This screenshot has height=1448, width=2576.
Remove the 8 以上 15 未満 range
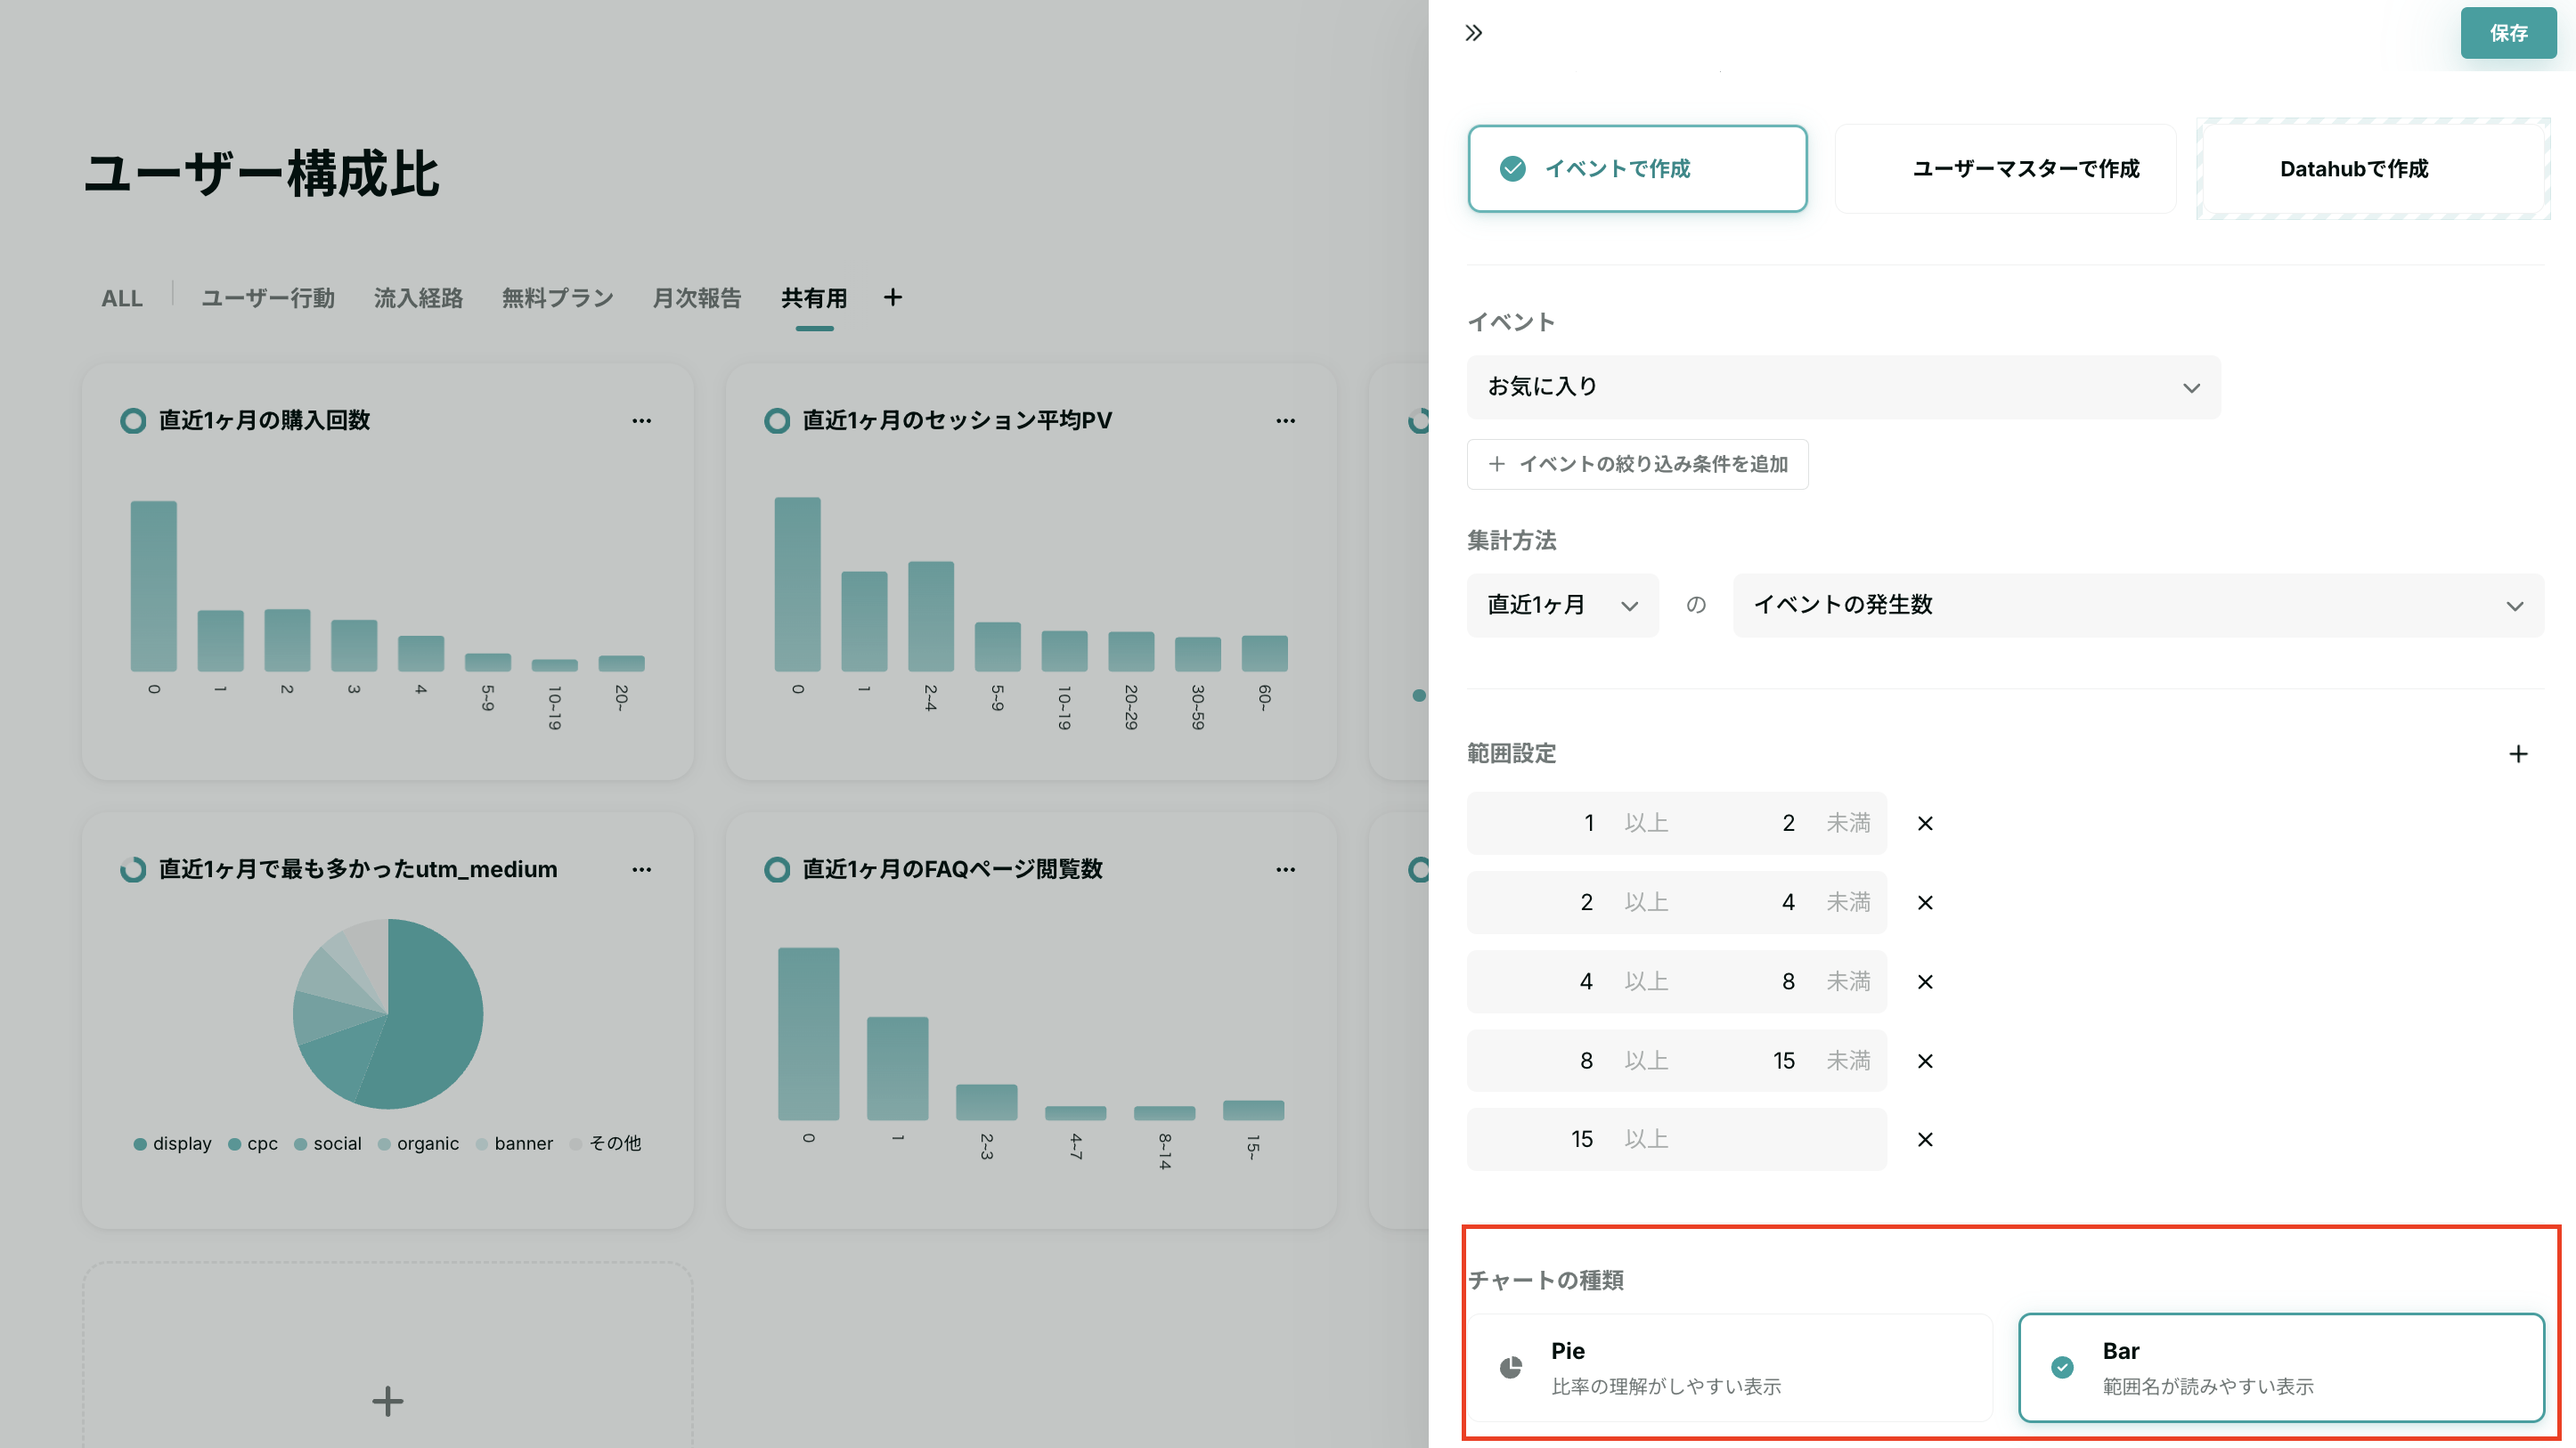(1925, 1061)
